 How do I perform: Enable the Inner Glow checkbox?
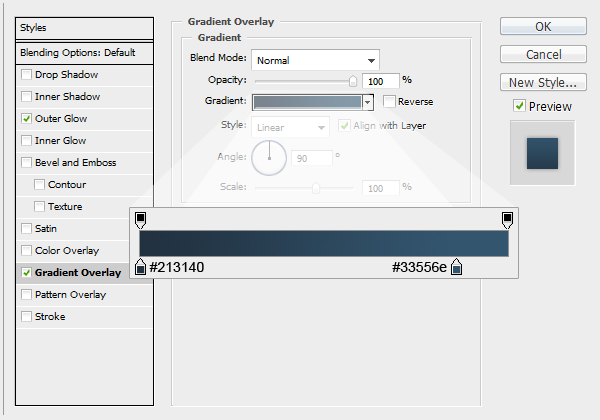pyautogui.click(x=26, y=140)
